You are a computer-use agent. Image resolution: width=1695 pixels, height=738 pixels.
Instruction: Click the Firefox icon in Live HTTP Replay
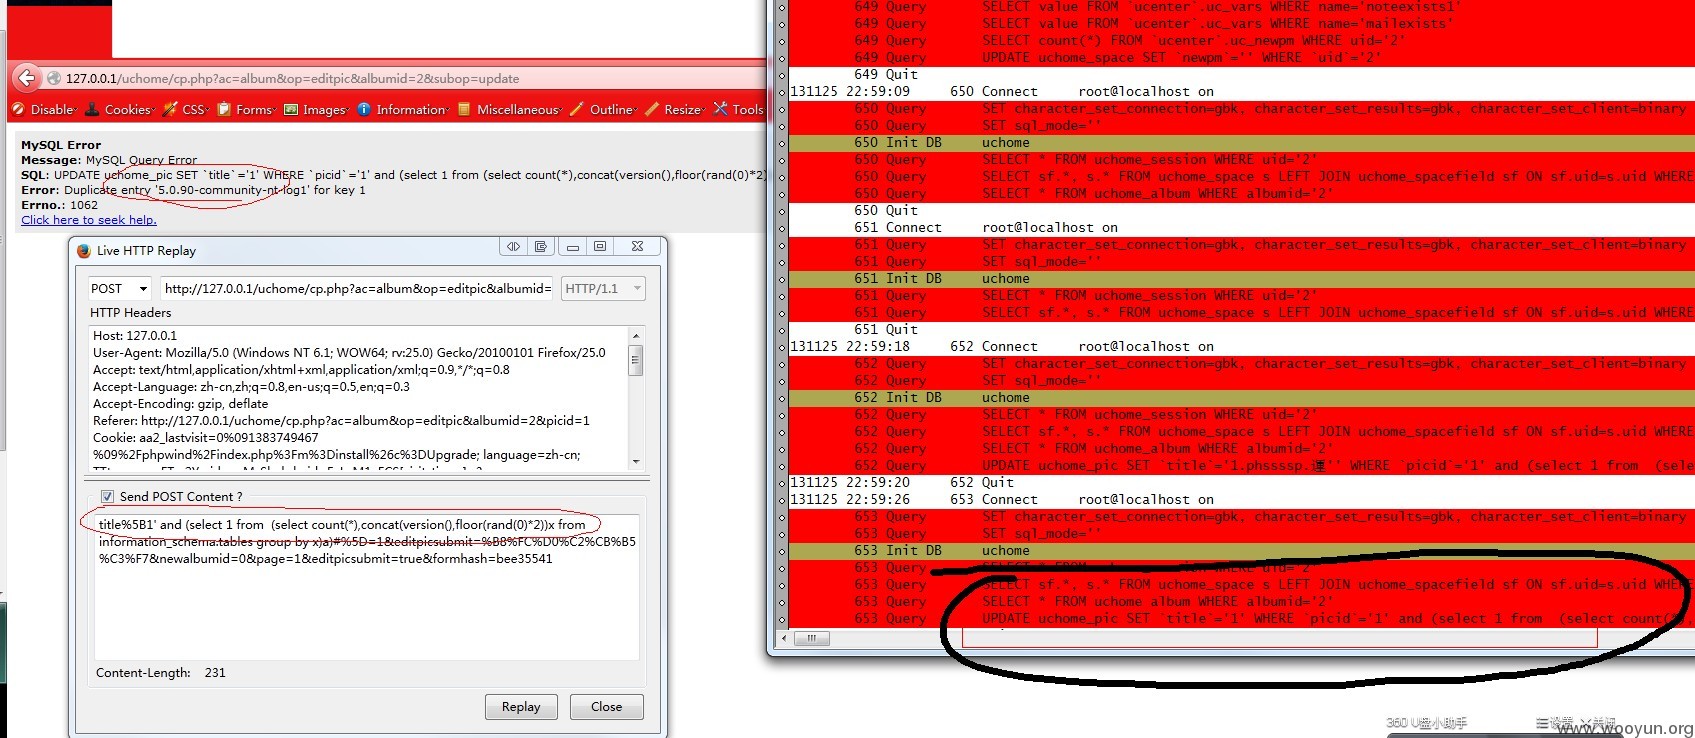(x=84, y=250)
